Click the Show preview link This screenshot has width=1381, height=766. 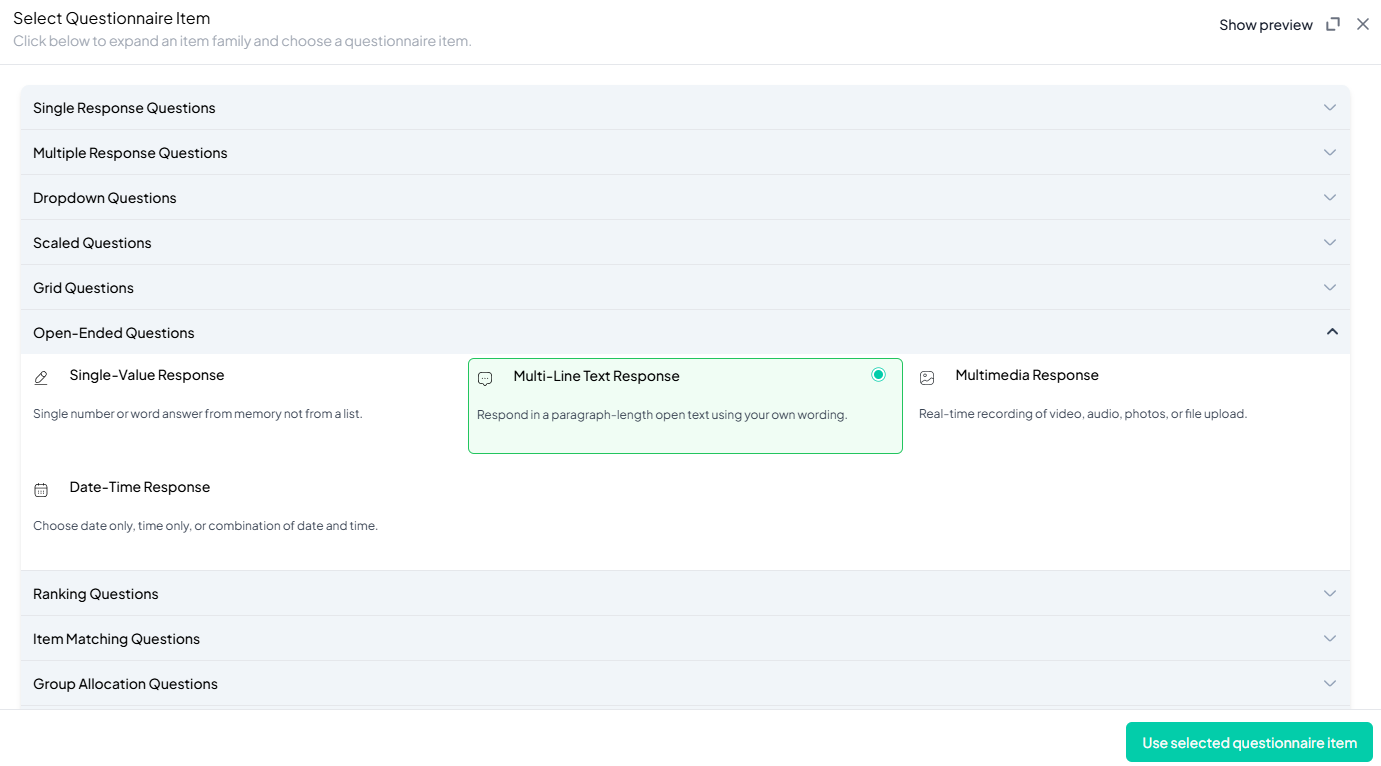pyautogui.click(x=1265, y=25)
